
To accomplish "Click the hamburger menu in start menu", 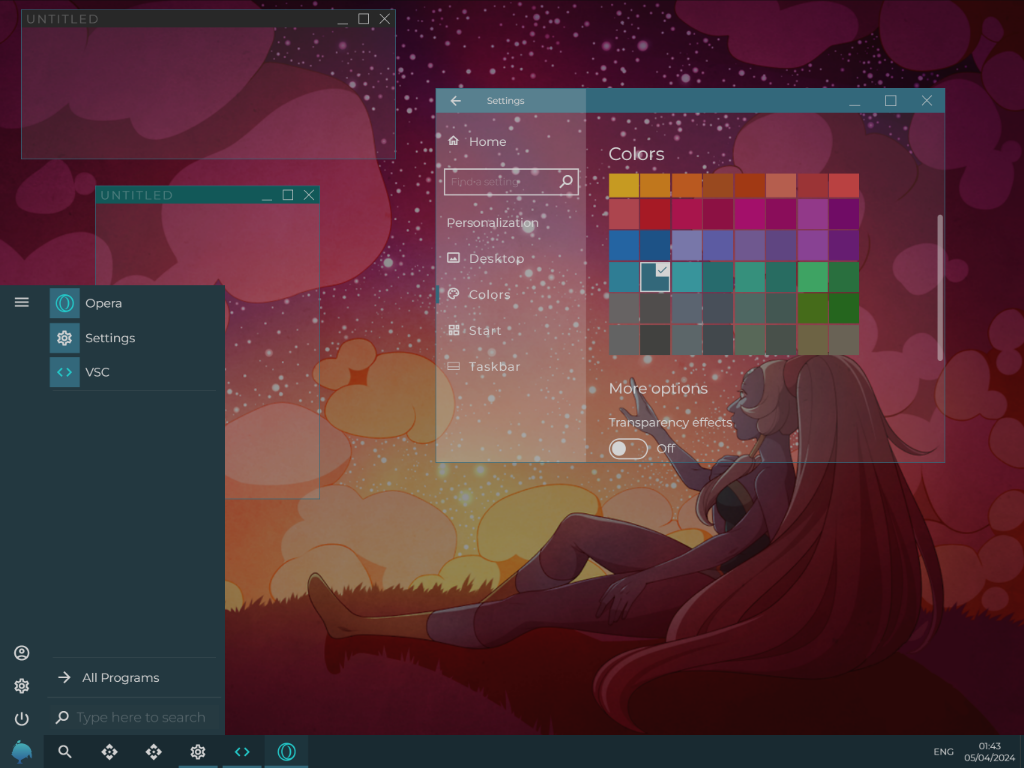I will 22,302.
